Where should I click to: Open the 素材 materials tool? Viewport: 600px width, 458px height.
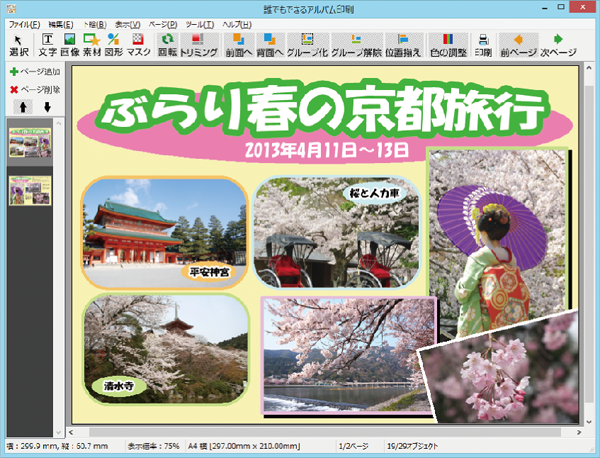[x=92, y=44]
